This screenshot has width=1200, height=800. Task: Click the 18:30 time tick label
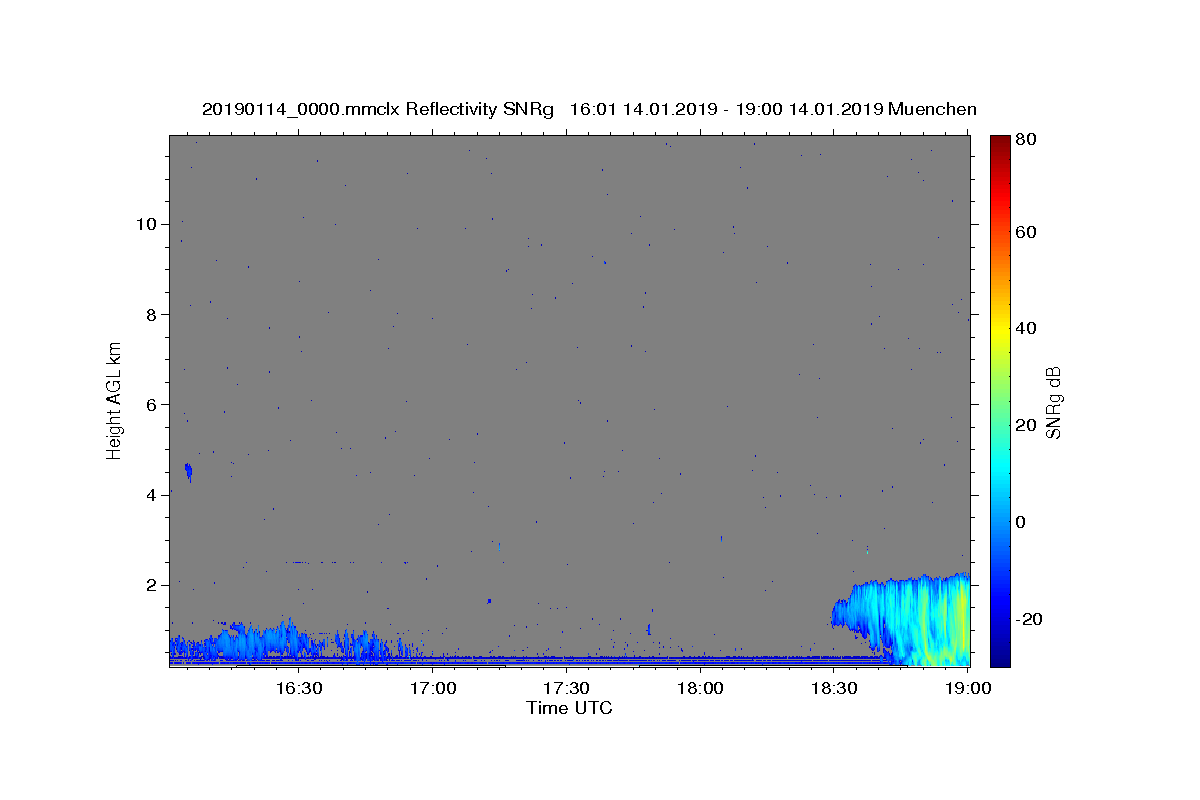(x=835, y=689)
